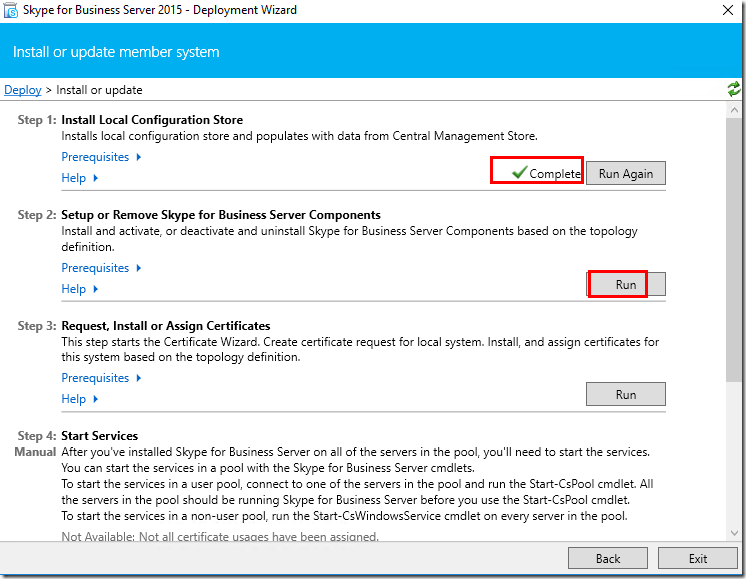Click the Skype for Business title bar icon

[11, 10]
